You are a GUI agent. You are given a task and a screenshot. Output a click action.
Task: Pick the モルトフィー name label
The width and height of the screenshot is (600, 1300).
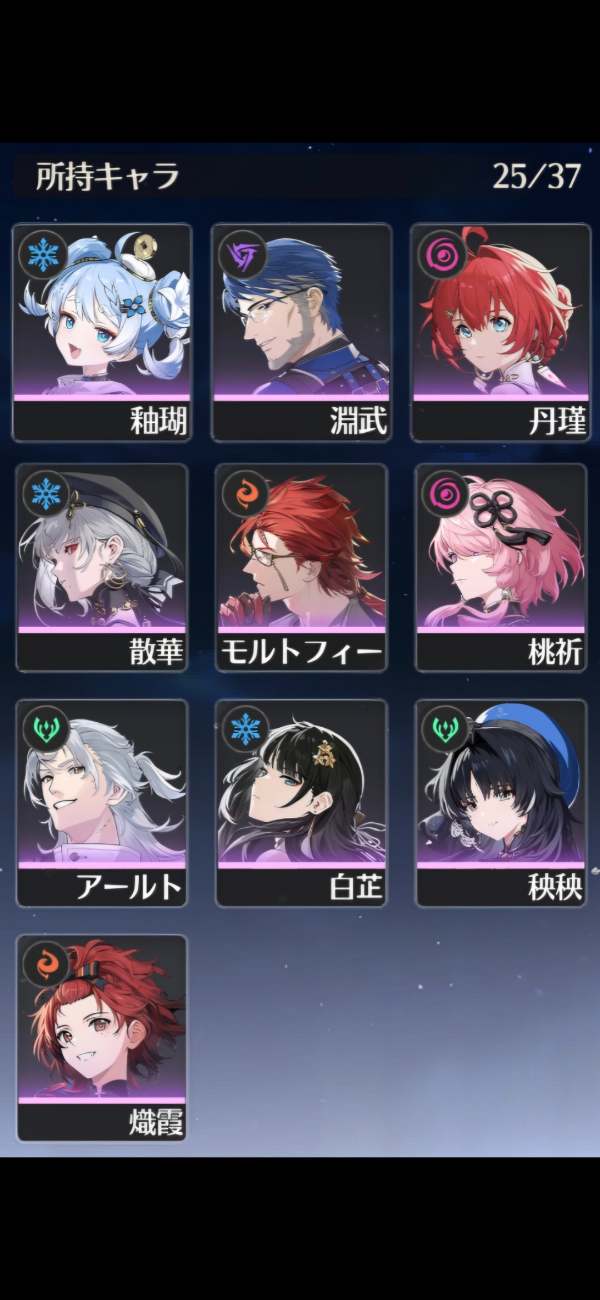pos(301,653)
